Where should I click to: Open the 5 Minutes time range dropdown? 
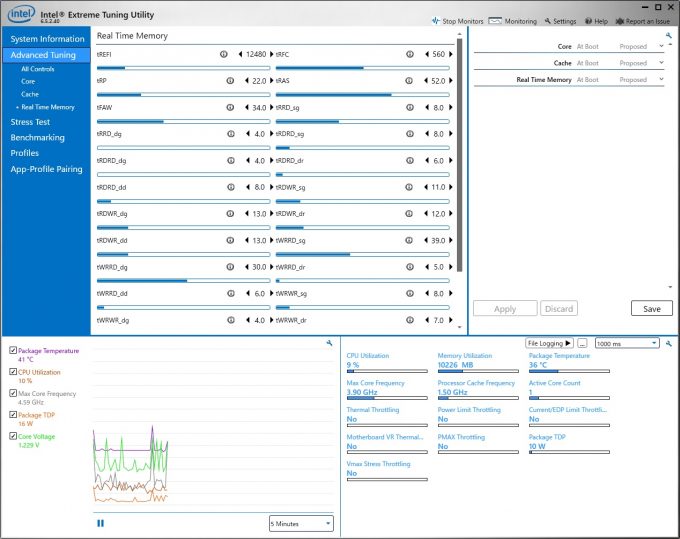coord(301,523)
